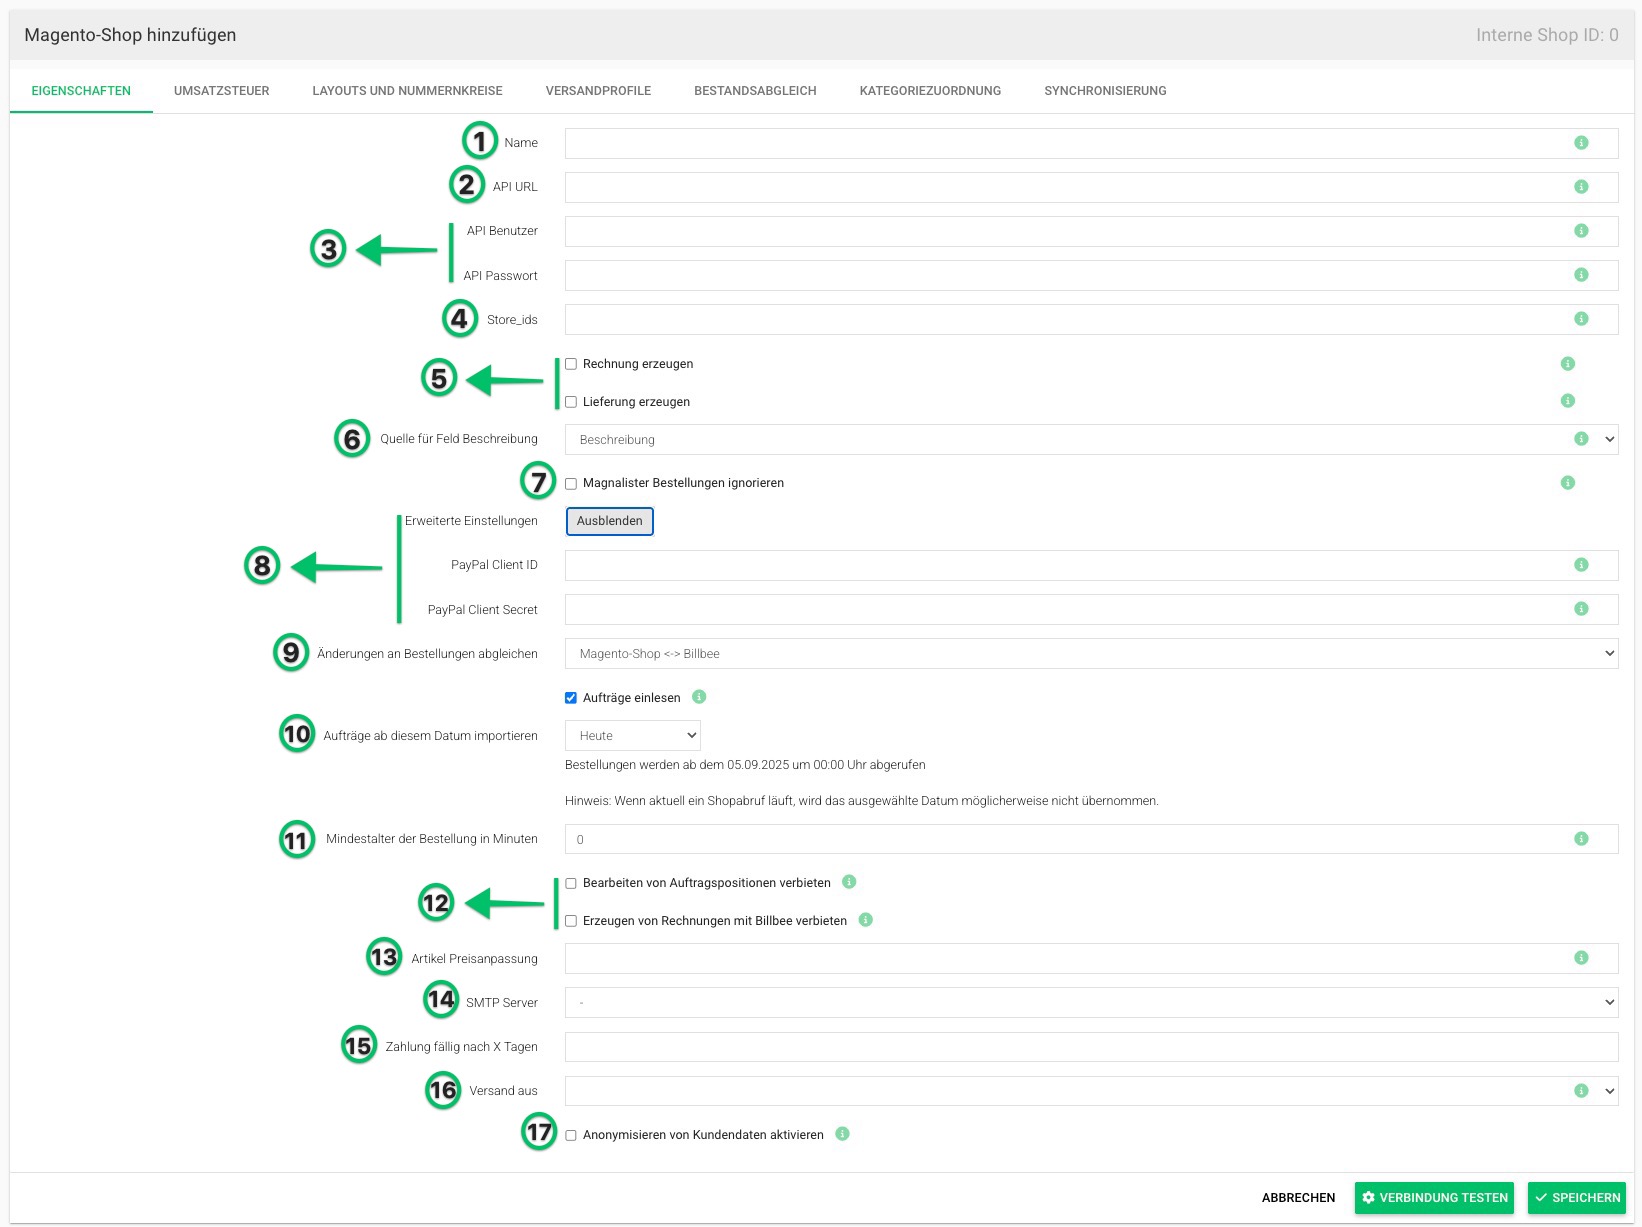Viewport: 1642px width, 1227px height.
Task: Open Quelle für Feld Beschreibung dropdown
Action: tap(1091, 440)
